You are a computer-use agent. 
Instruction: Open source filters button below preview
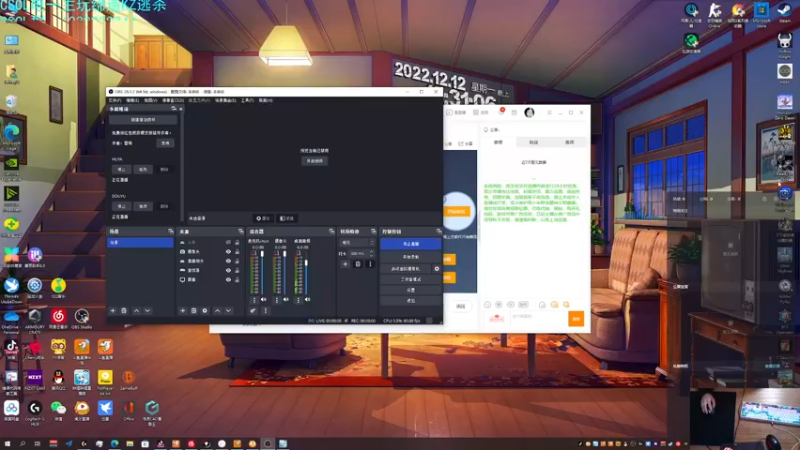coord(287,218)
